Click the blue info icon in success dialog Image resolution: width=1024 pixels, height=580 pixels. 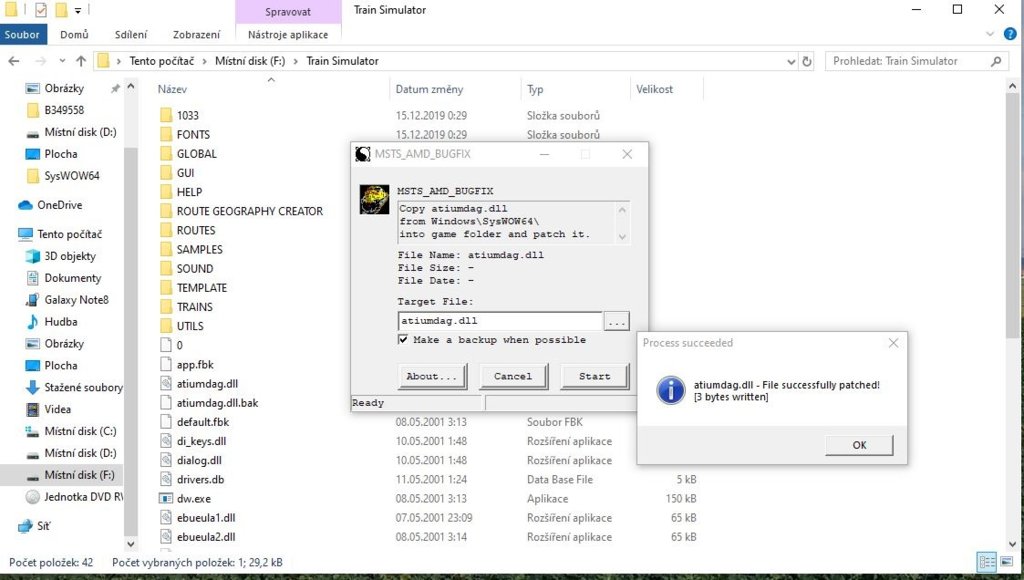click(671, 390)
